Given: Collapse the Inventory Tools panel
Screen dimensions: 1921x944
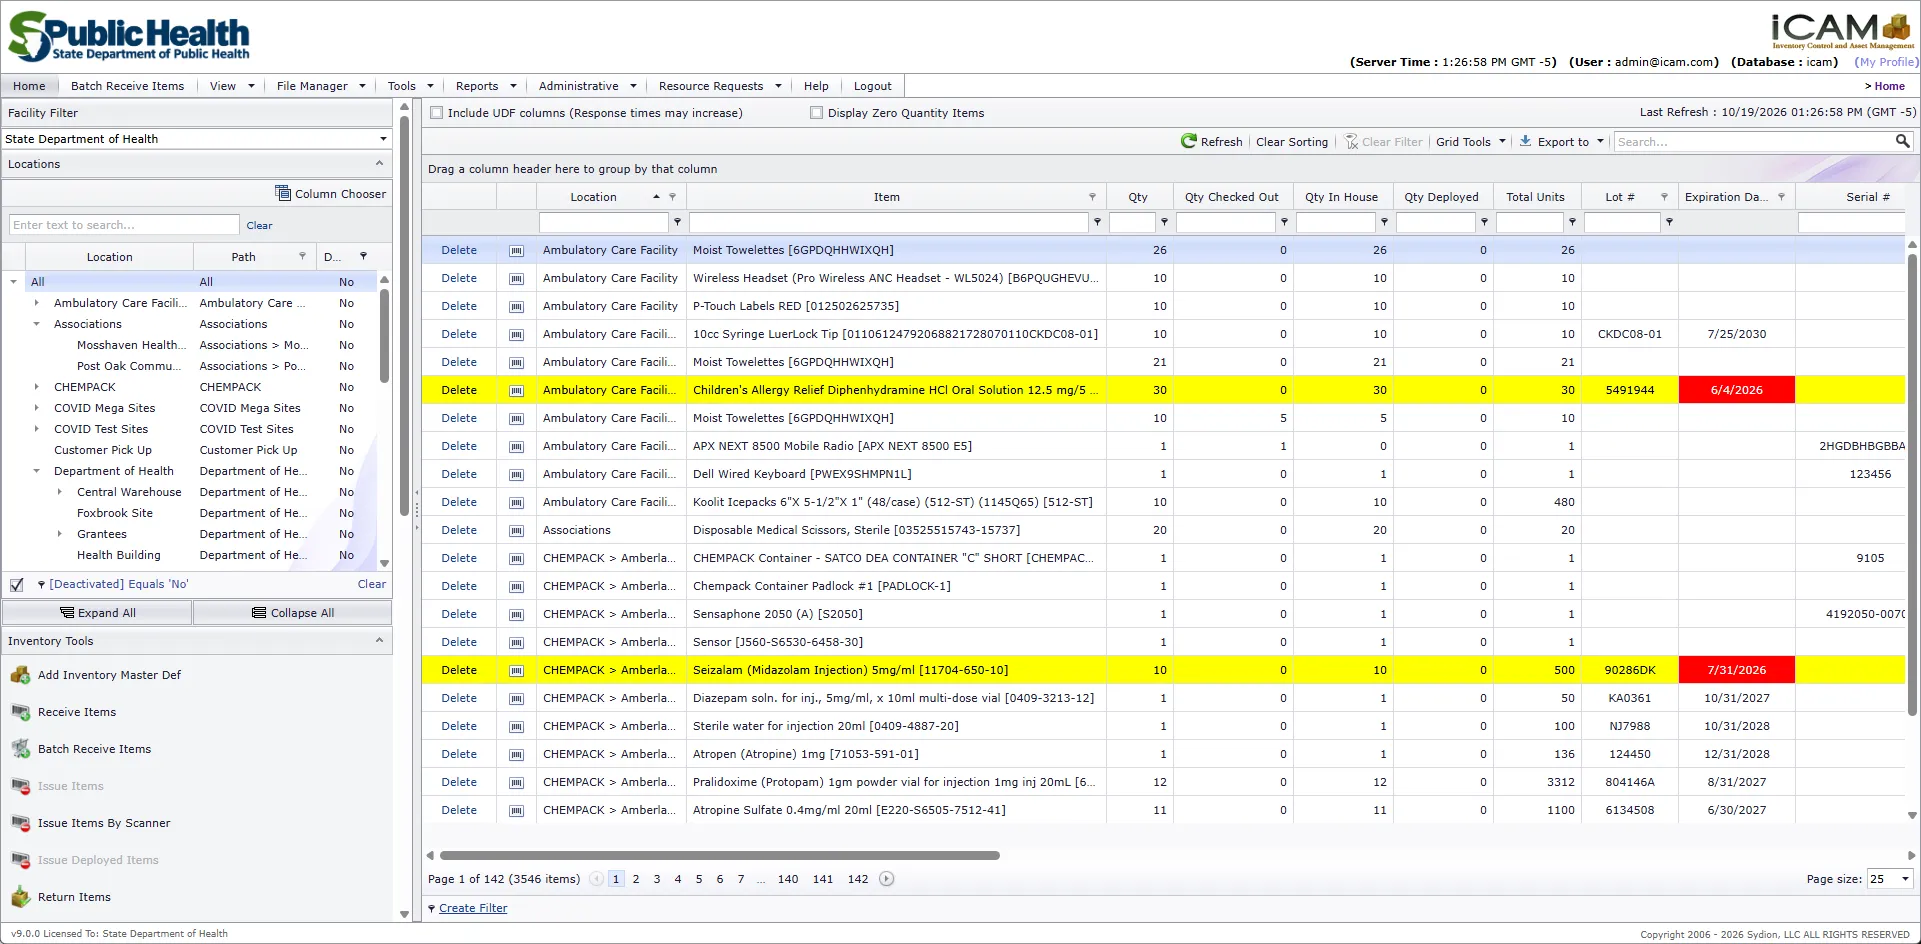Looking at the screenshot, I should 379,641.
